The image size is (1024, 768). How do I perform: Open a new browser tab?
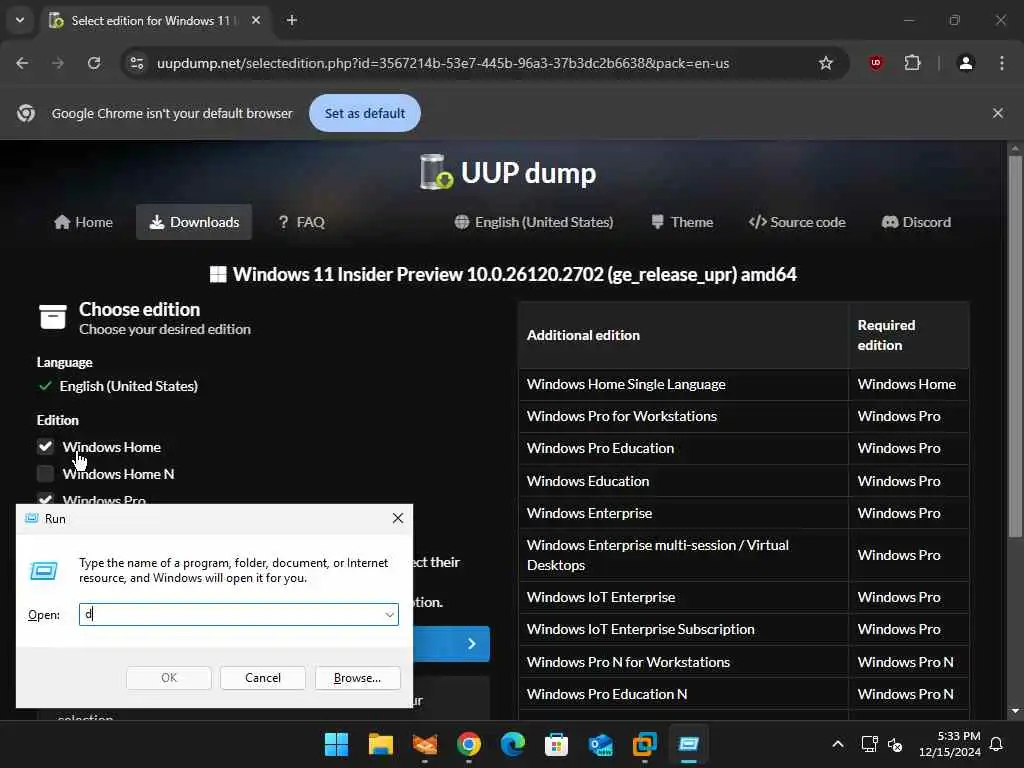tap(292, 20)
